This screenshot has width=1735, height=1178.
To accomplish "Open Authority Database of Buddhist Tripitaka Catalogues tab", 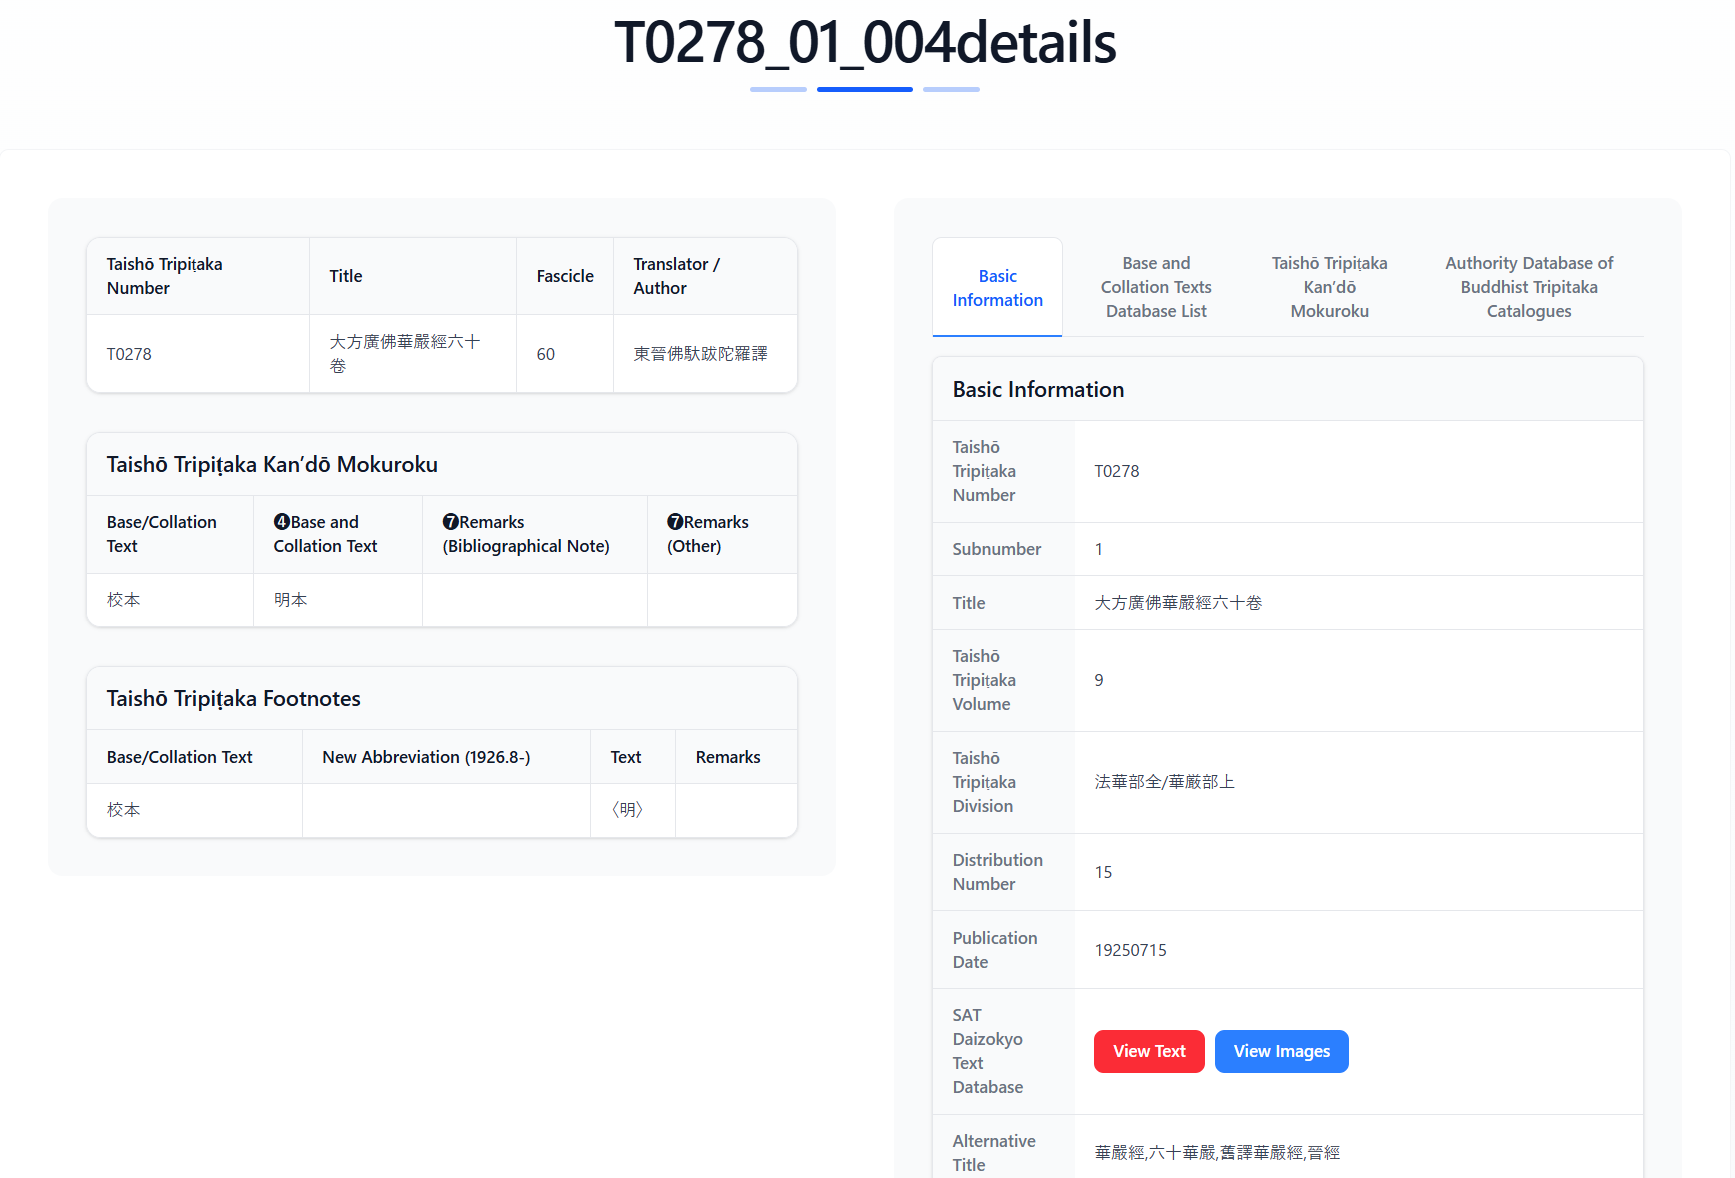I will [x=1528, y=287].
